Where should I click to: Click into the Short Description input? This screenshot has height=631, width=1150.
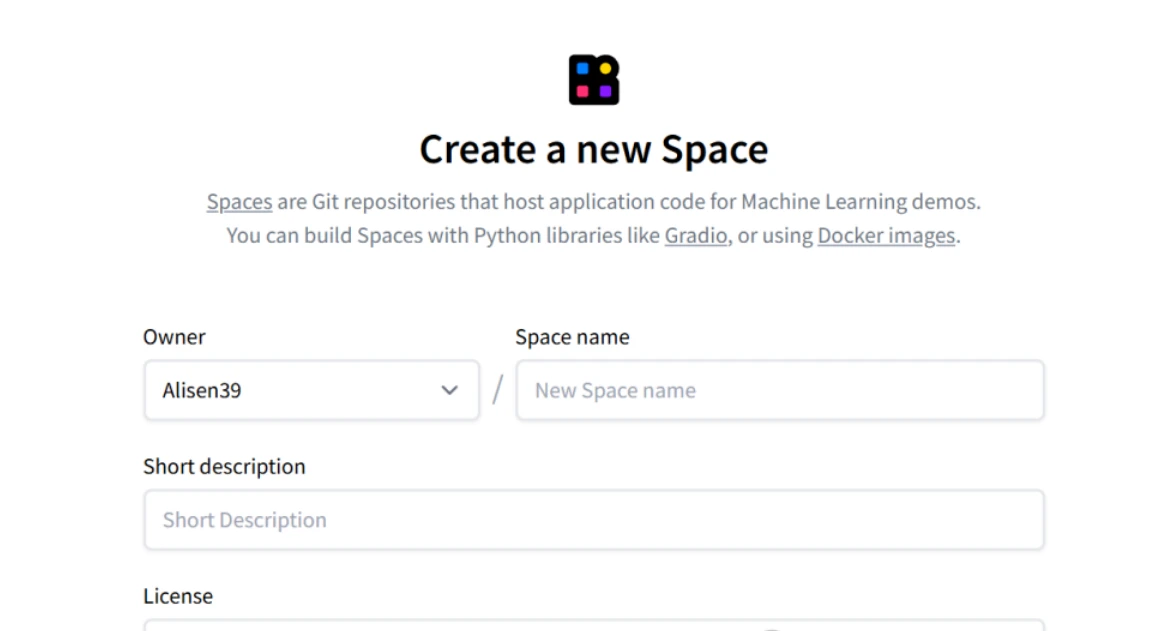tap(594, 520)
